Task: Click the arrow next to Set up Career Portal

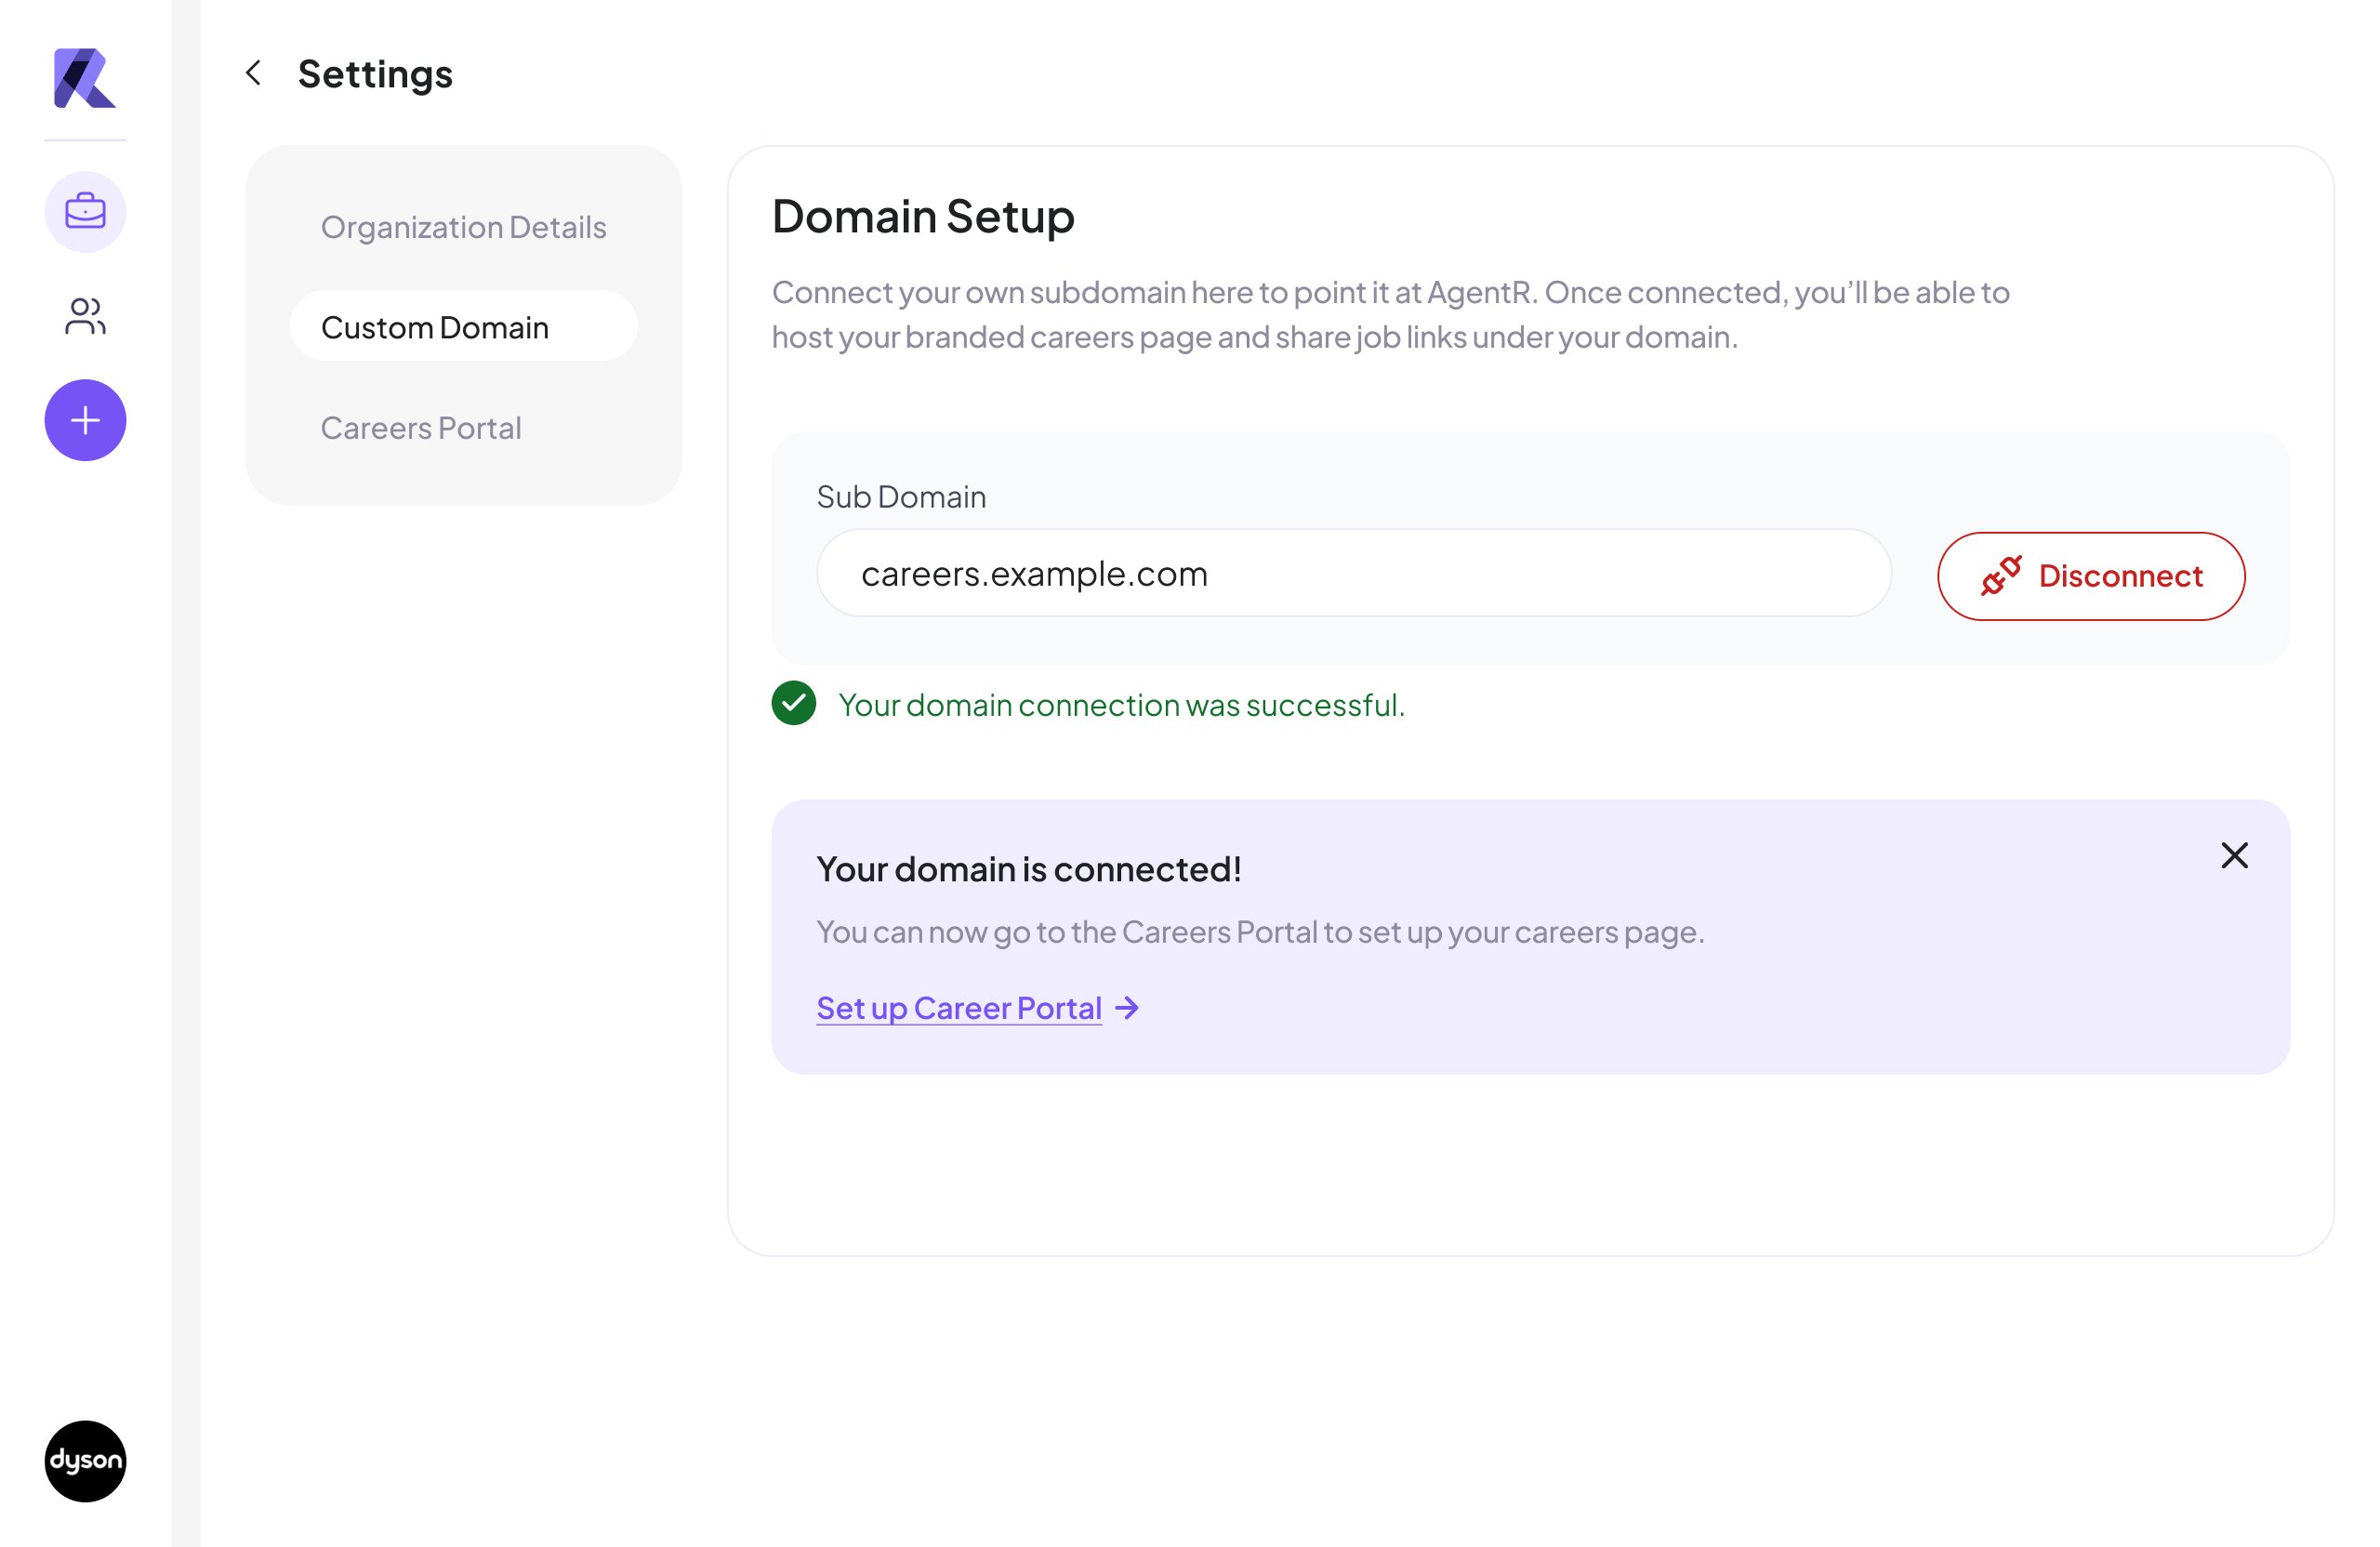Action: point(1127,1008)
